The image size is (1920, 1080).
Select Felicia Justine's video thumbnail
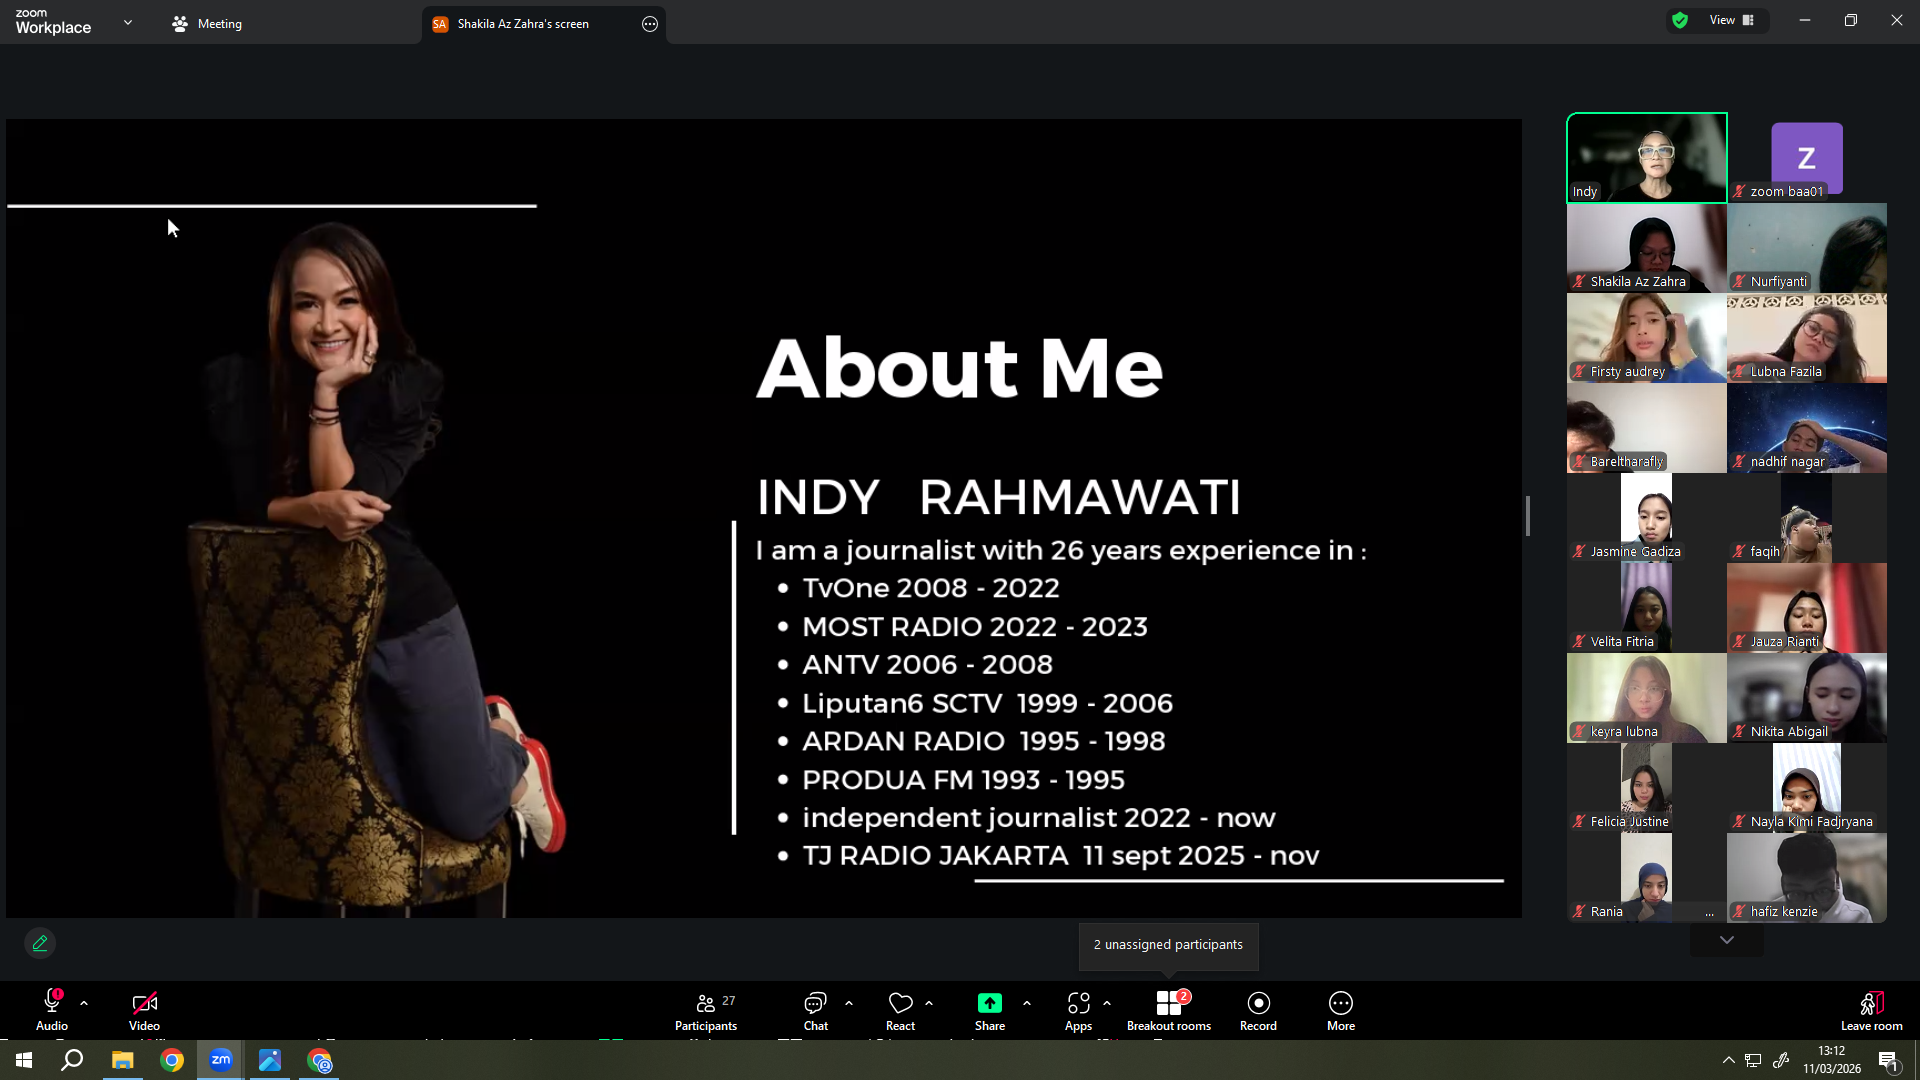tap(1647, 788)
